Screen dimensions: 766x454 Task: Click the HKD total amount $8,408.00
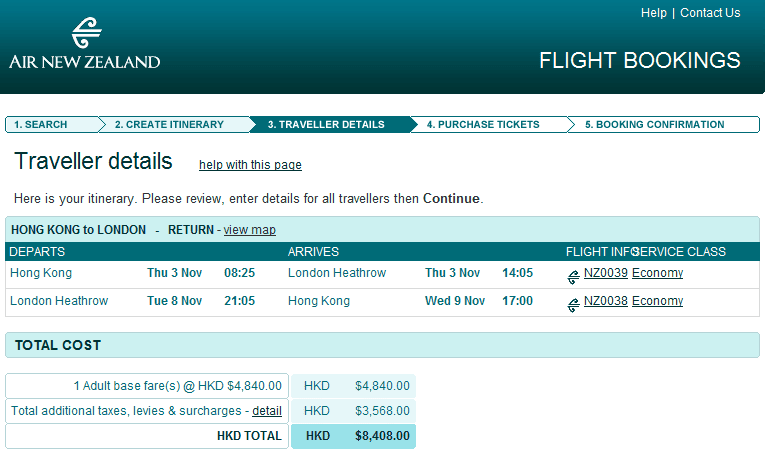click(382, 436)
